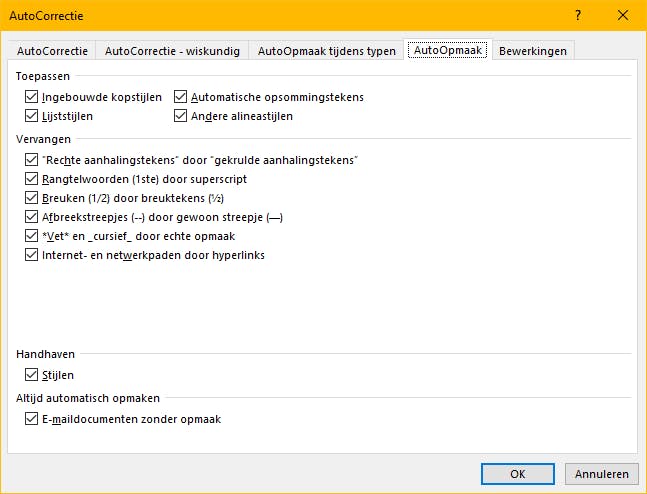Select the AutoOpmaak tijdens typen tab
The image size is (647, 494).
(326, 51)
